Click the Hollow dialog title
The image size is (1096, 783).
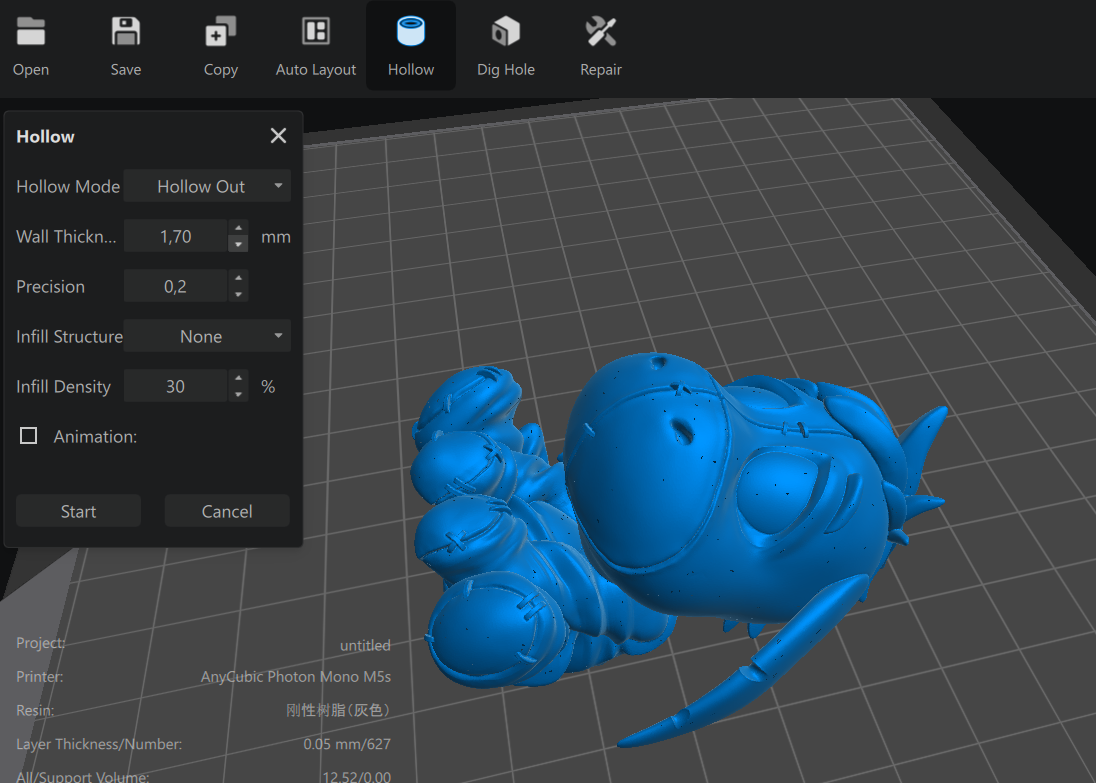point(45,136)
